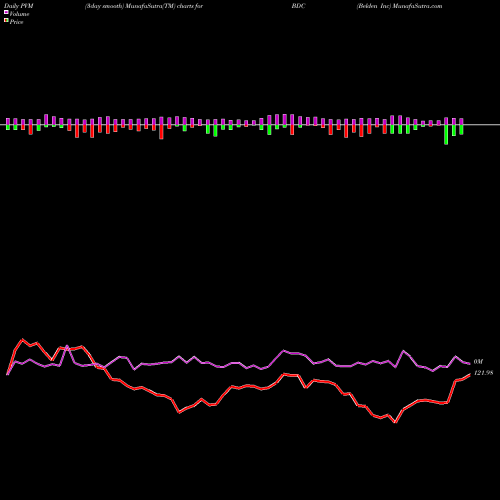This screenshot has width=500, height=500.
Task: Click the BDC ticker symbol text
Action: coord(298,6)
